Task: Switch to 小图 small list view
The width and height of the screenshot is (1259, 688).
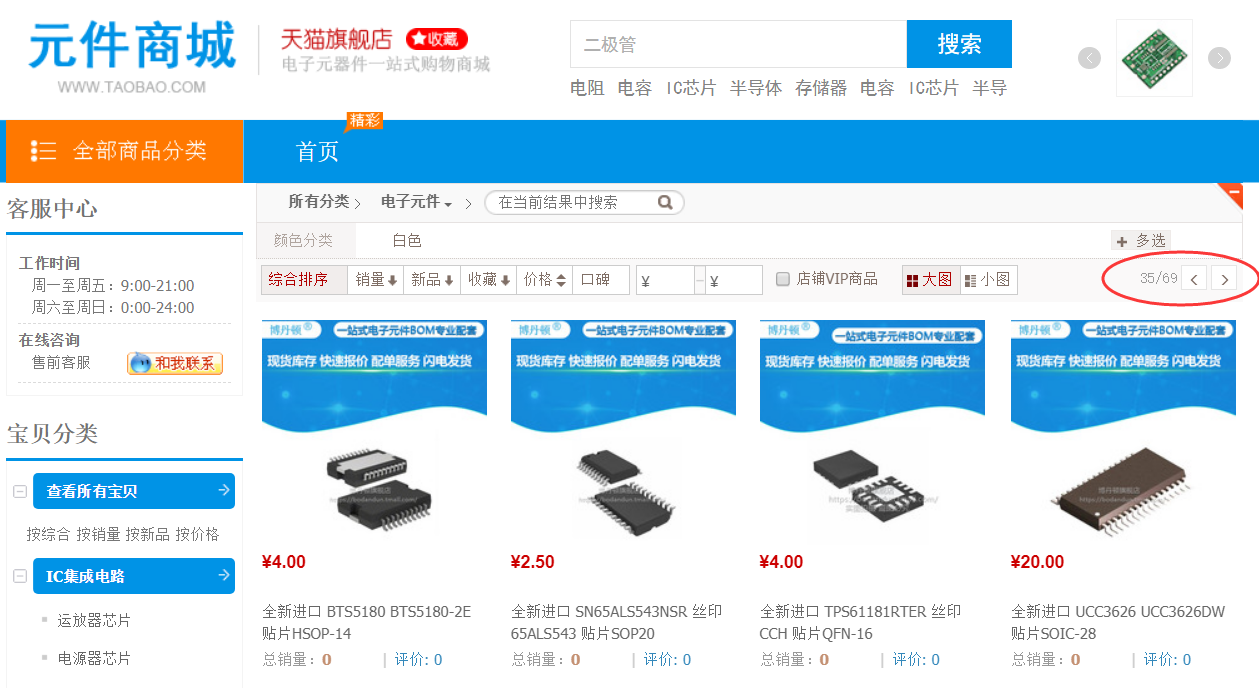Action: (988, 280)
